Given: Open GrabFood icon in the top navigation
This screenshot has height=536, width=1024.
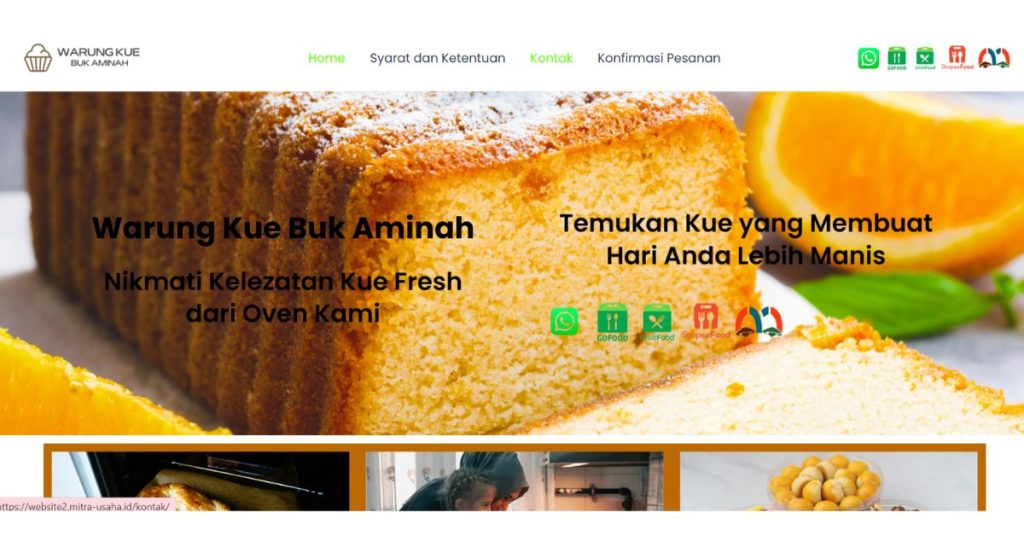Looking at the screenshot, I should point(925,58).
